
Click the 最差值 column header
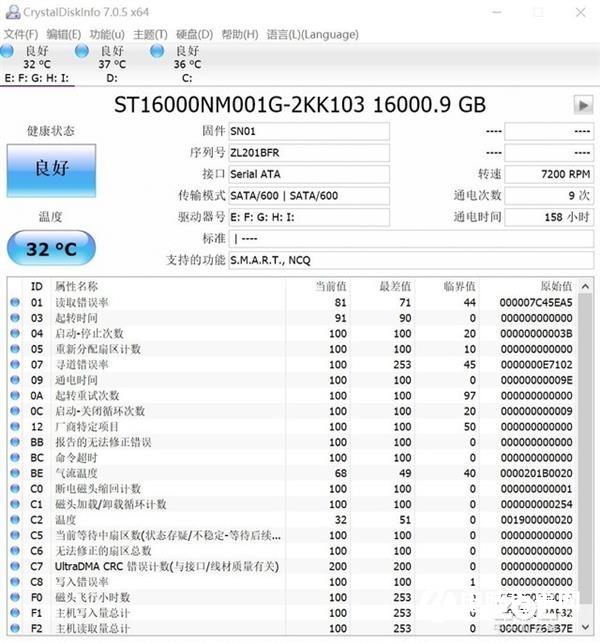383,286
